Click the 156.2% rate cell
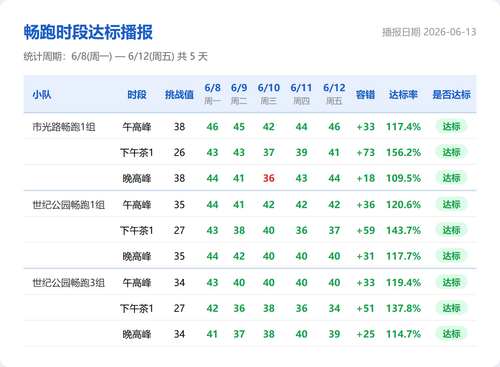The width and height of the screenshot is (500, 367). pyautogui.click(x=403, y=152)
